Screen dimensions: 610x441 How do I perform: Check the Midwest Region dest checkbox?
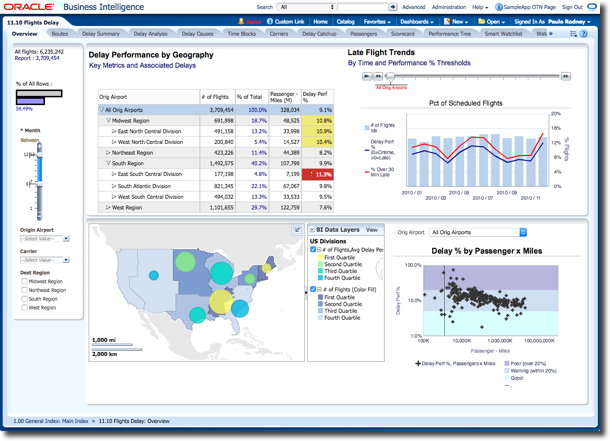[x=24, y=282]
